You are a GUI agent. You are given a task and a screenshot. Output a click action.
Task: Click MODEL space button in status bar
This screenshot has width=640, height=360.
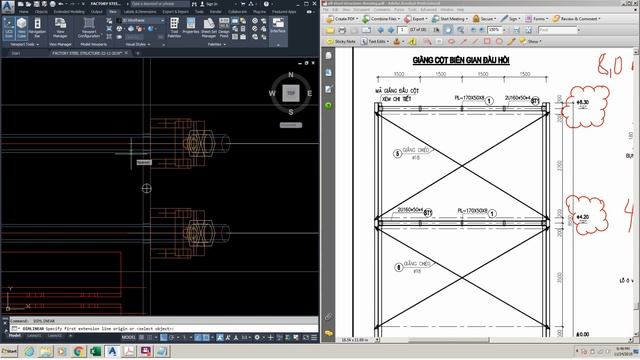click(x=128, y=338)
